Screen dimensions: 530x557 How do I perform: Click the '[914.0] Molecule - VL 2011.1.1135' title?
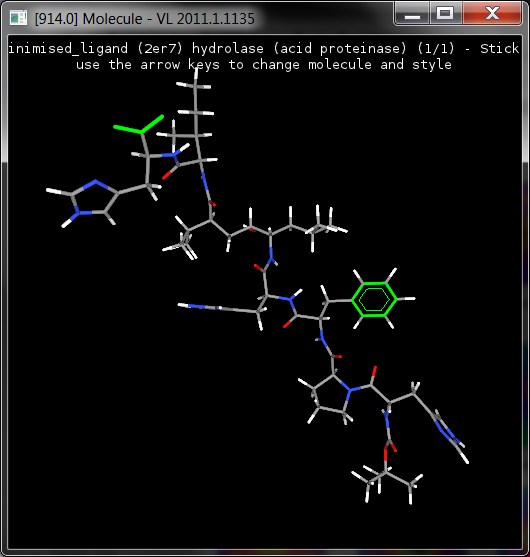pos(145,18)
